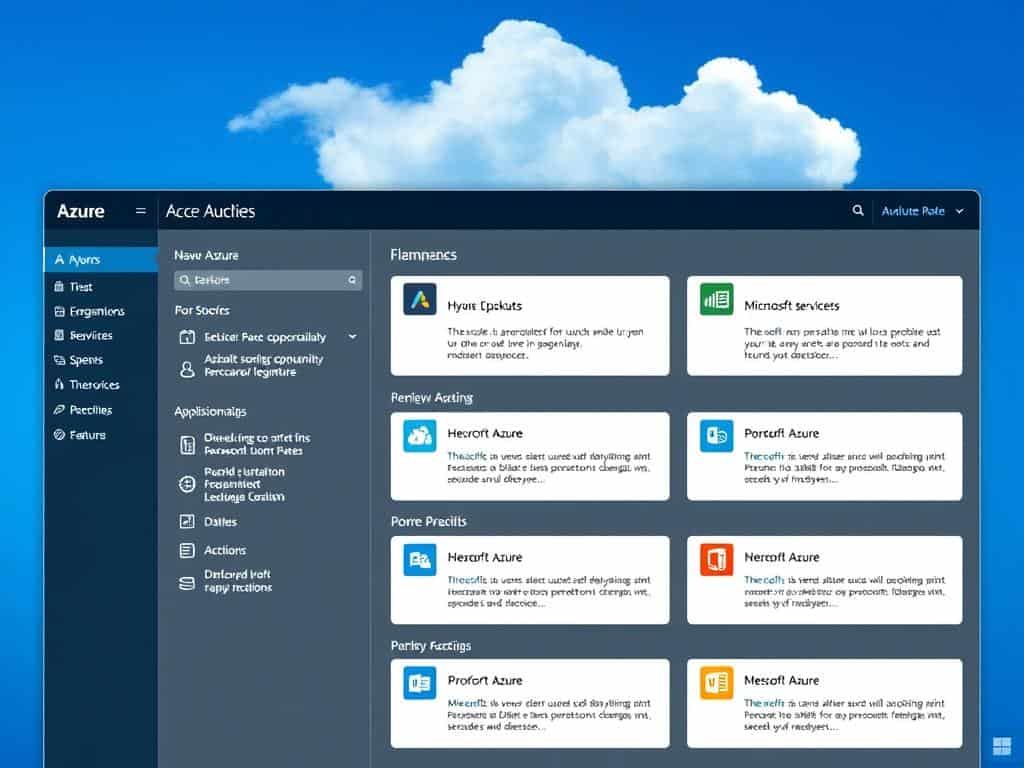Open Dneedcfing to atfet ins item
Screen dimensions: 1024x768
pyautogui.click(x=257, y=444)
